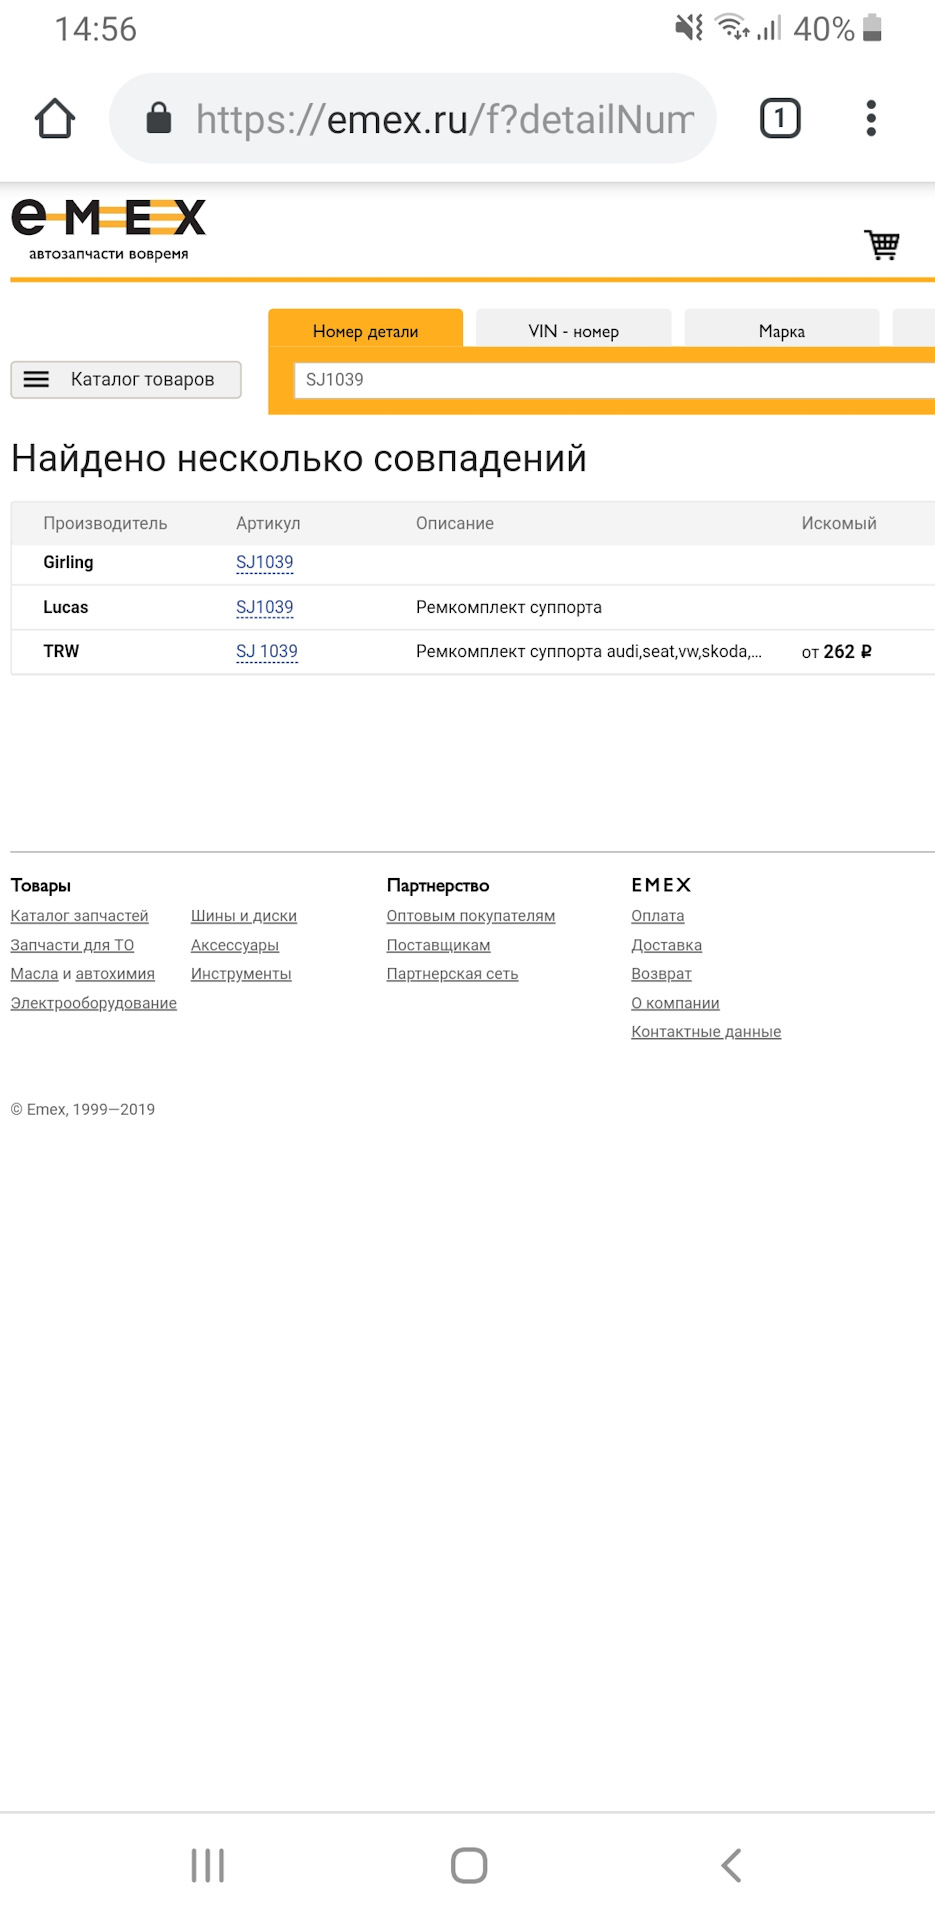The height and width of the screenshot is (1920, 935).
Task: Open TRW SJ 1039 article link
Action: point(267,652)
